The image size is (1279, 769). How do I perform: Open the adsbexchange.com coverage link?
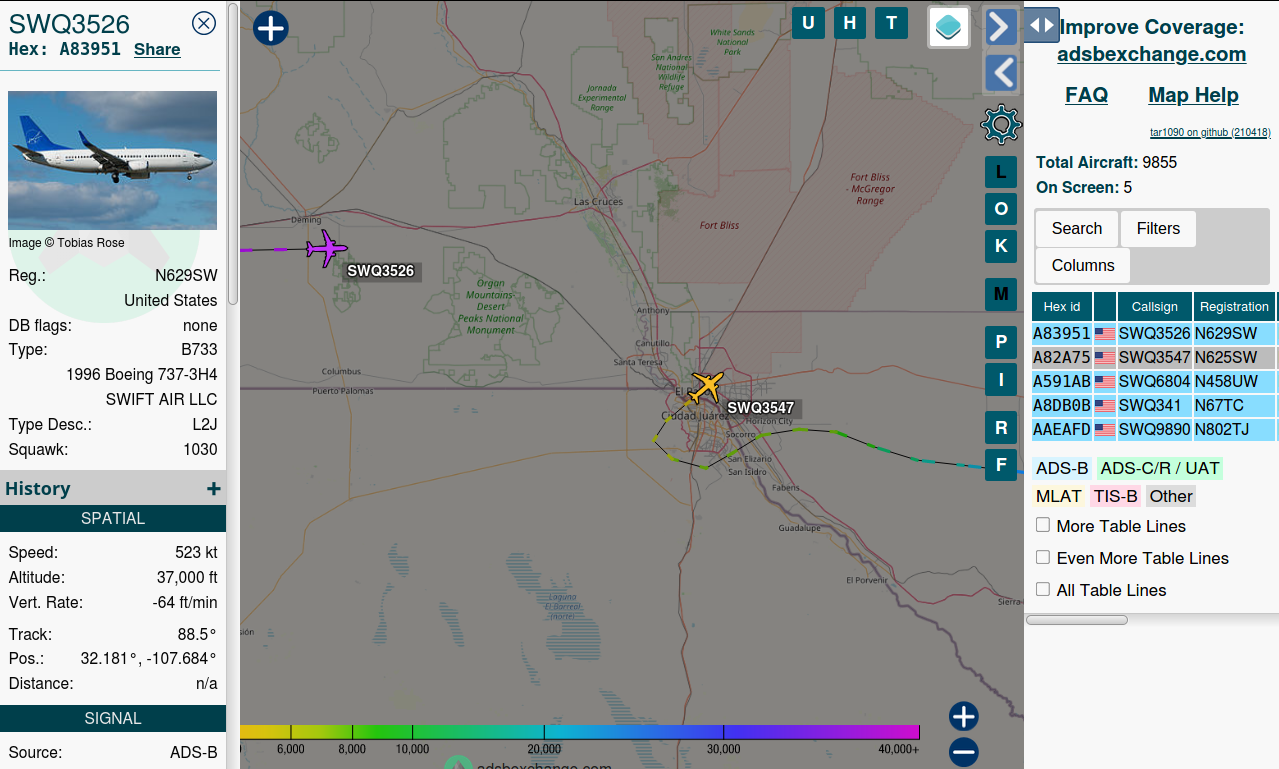pyautogui.click(x=1152, y=54)
